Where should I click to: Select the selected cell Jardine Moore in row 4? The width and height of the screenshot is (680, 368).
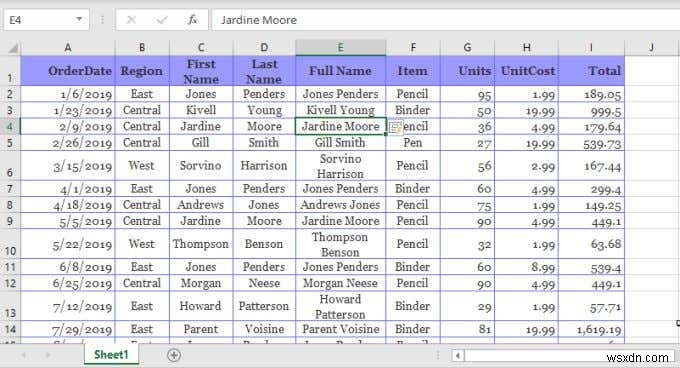pos(340,127)
